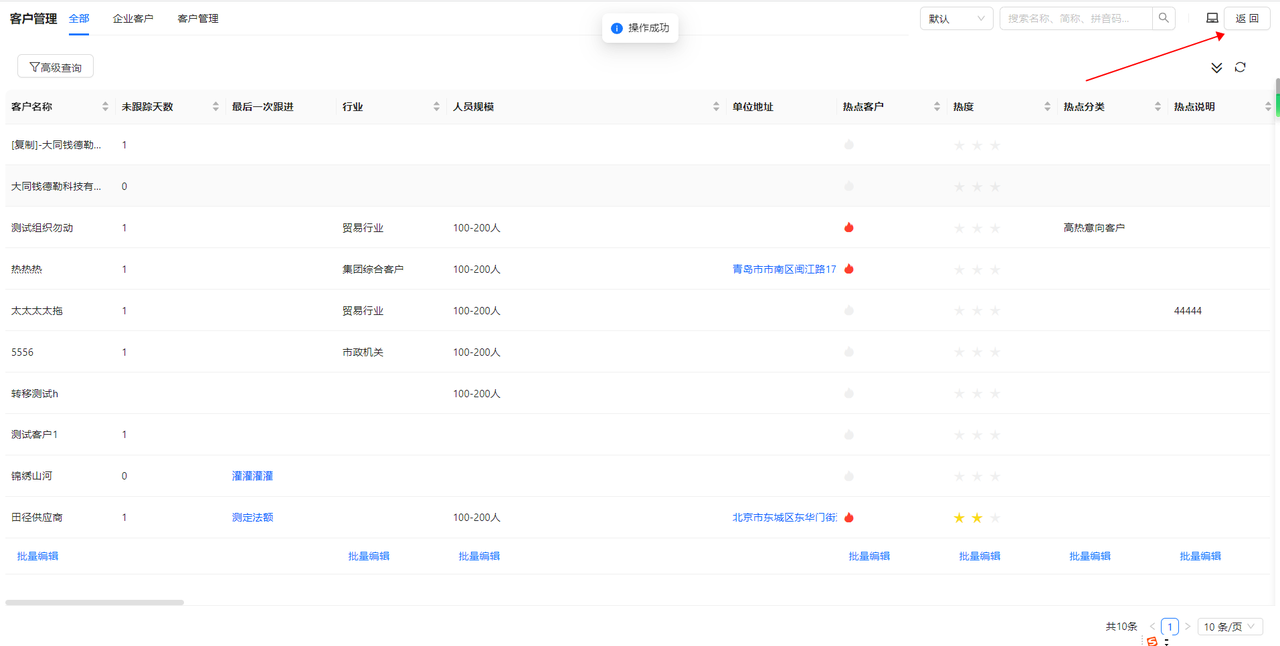1280x646 pixels.
Task: Toggle hot flame for 锦绣山河
Action: pos(849,476)
